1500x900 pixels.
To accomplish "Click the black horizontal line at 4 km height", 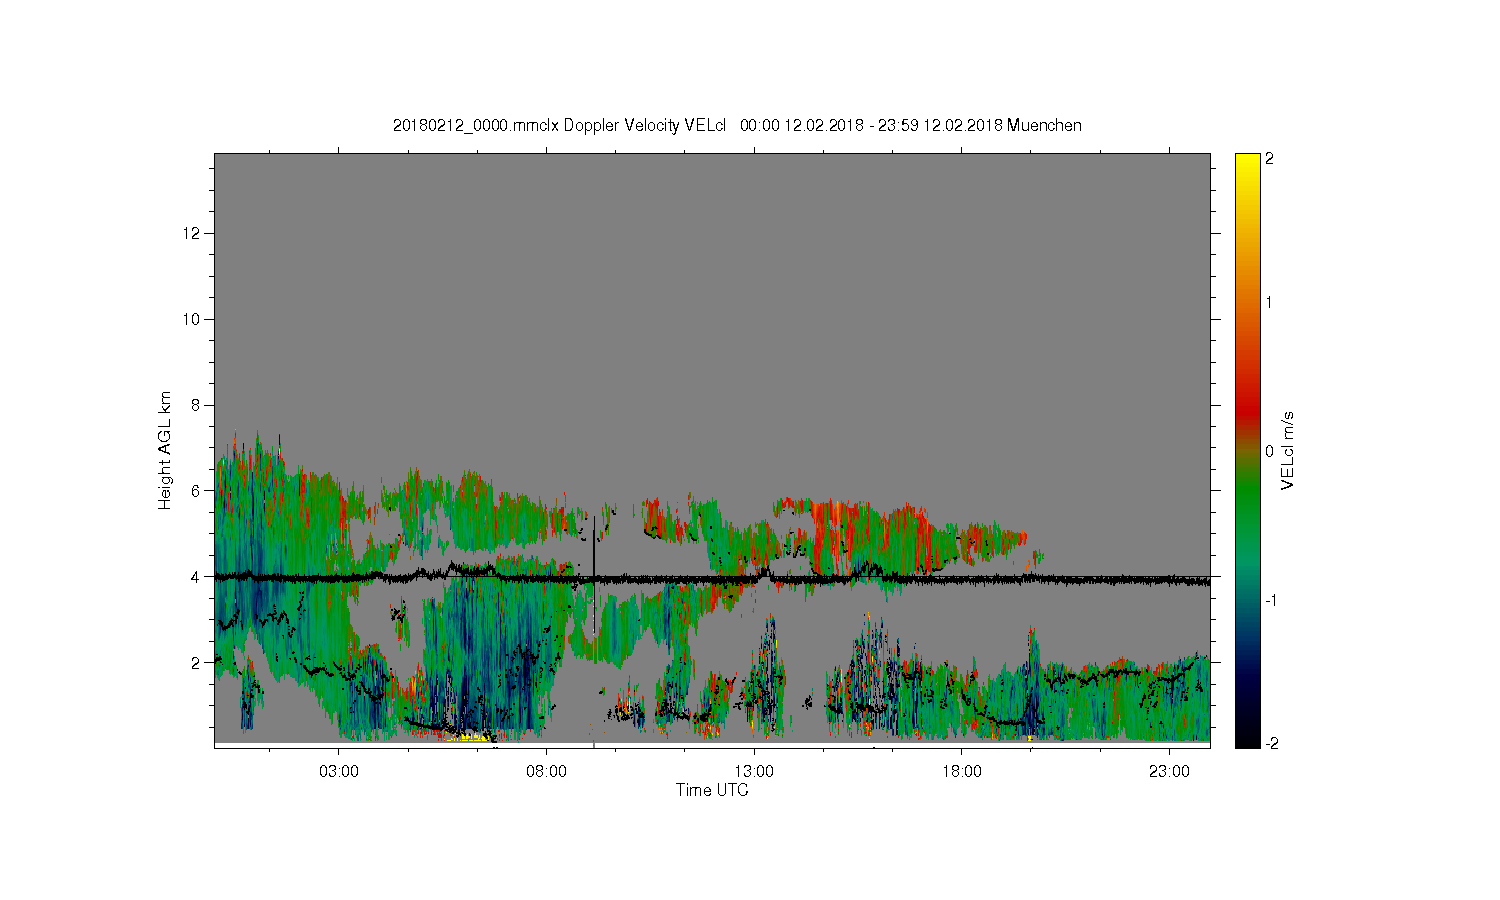I will pos(712,578).
